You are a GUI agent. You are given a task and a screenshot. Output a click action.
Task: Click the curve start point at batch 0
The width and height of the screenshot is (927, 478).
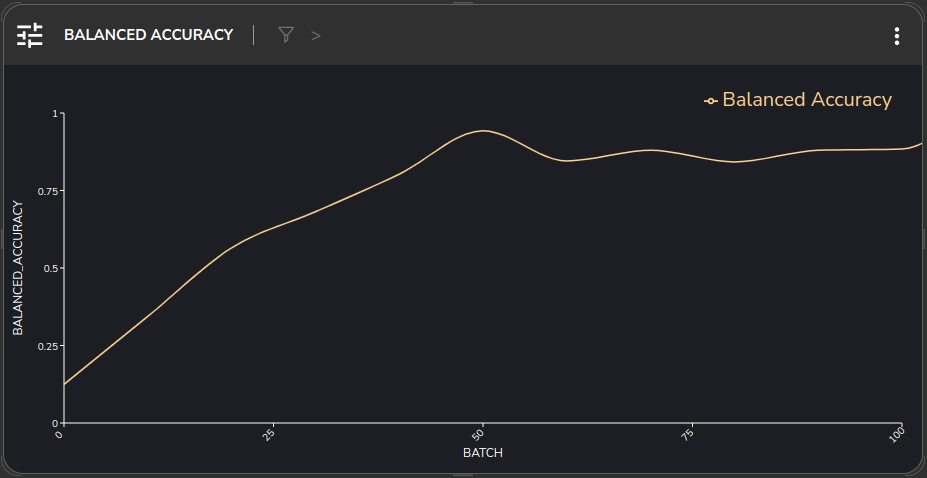64,384
